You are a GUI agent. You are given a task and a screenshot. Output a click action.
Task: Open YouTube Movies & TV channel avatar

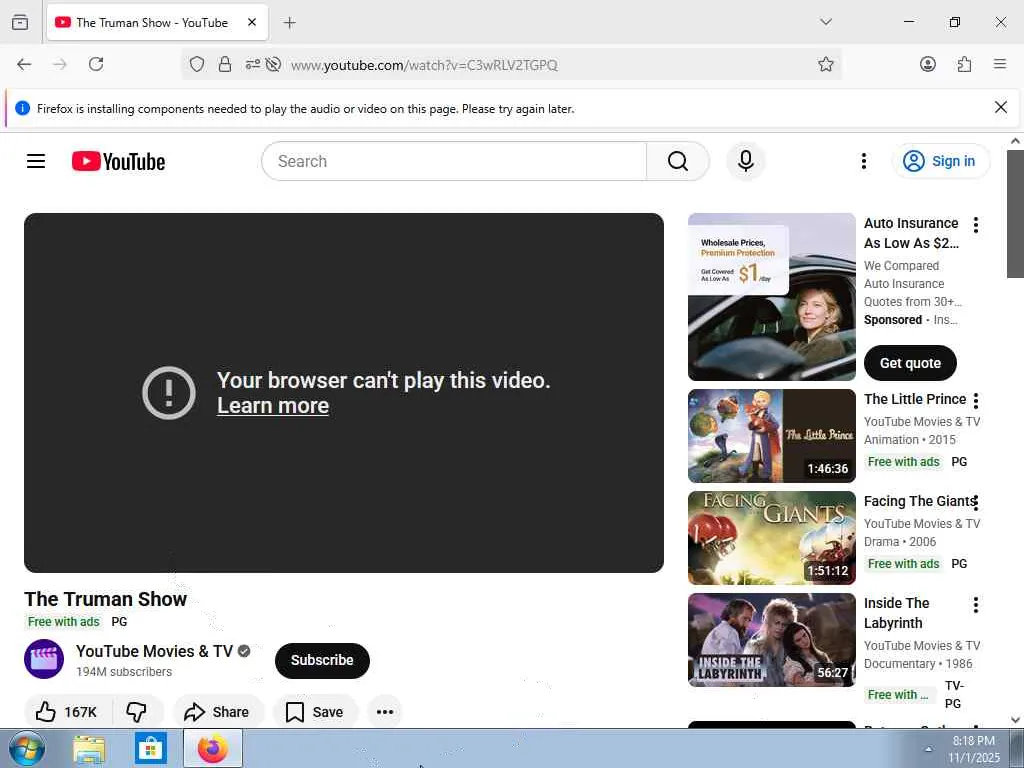pyautogui.click(x=44, y=659)
